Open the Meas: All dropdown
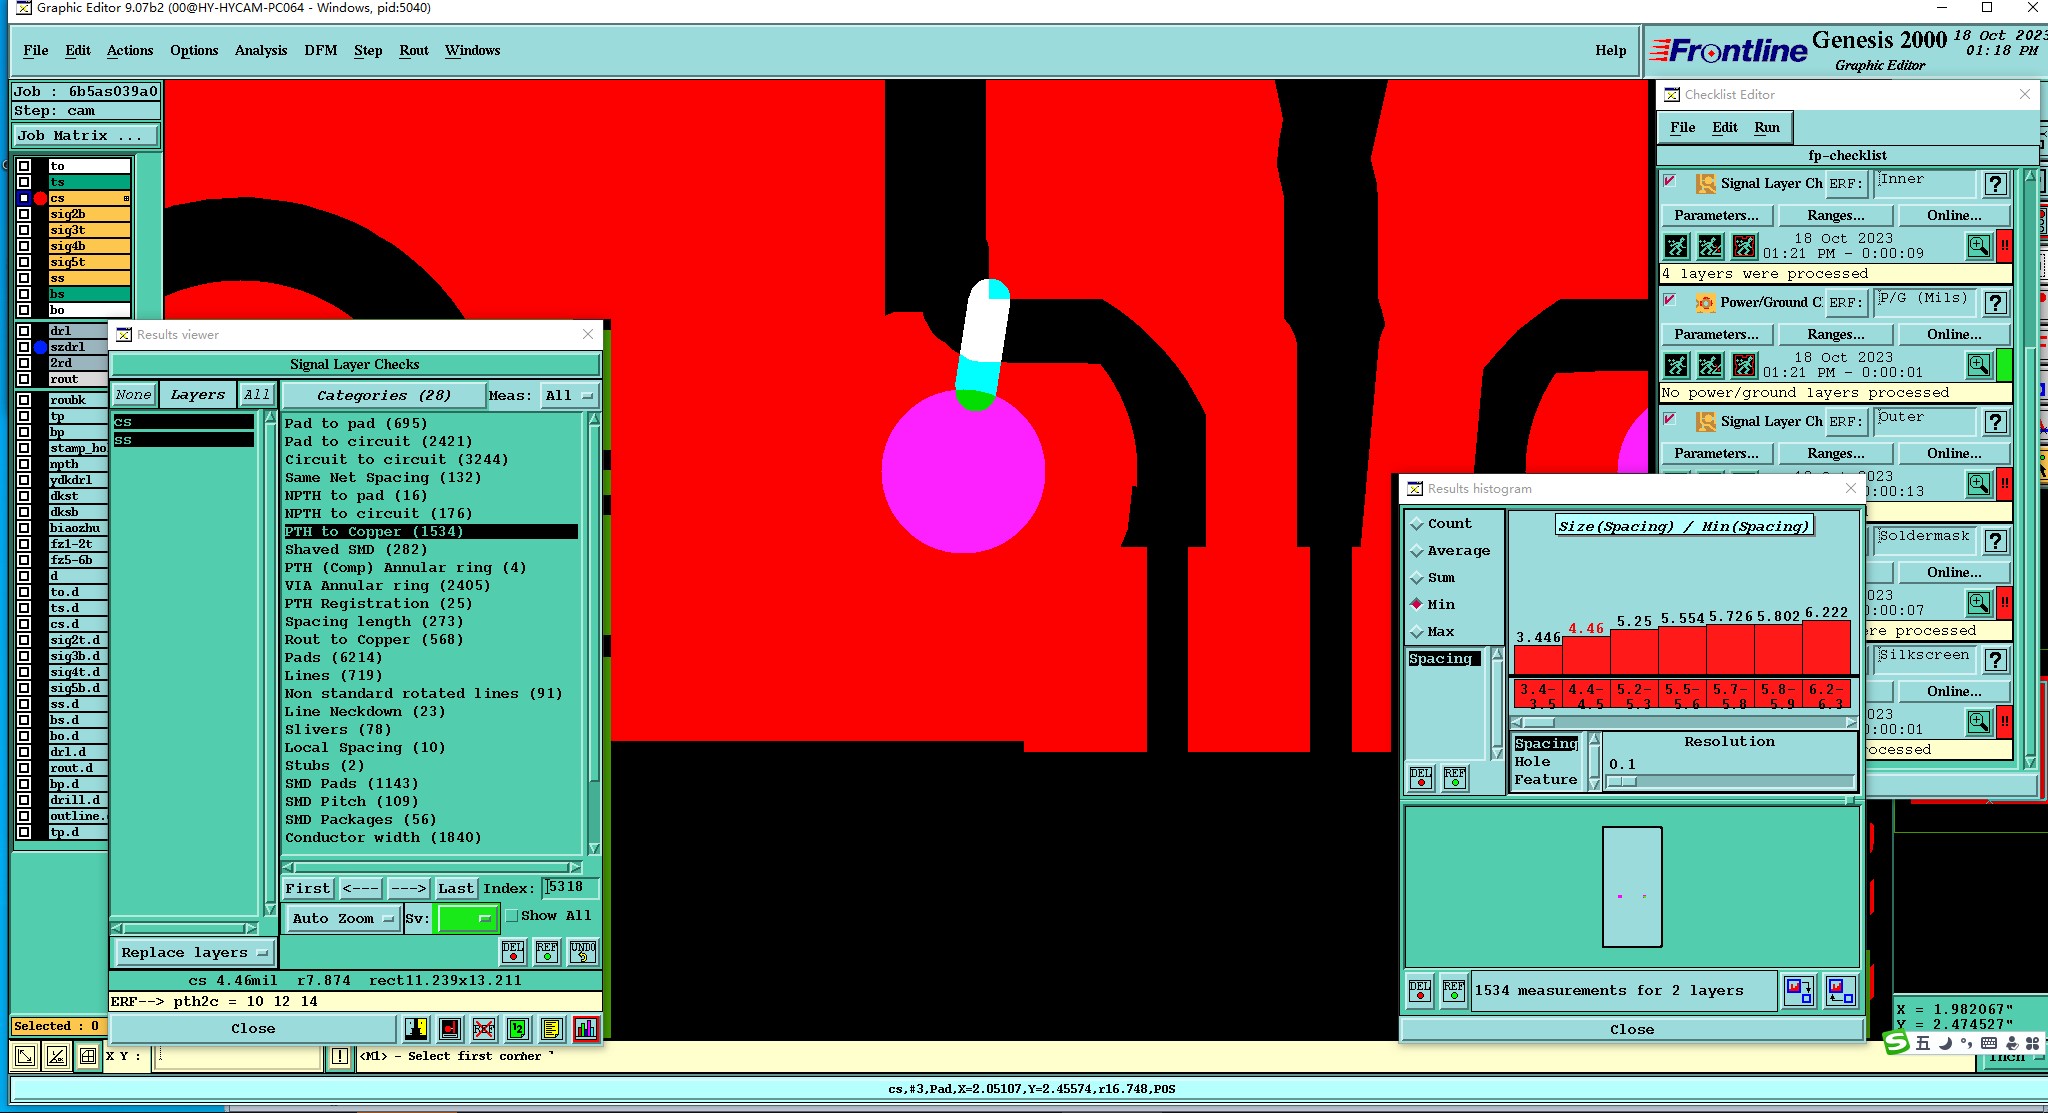The height and width of the screenshot is (1113, 2048). click(569, 395)
